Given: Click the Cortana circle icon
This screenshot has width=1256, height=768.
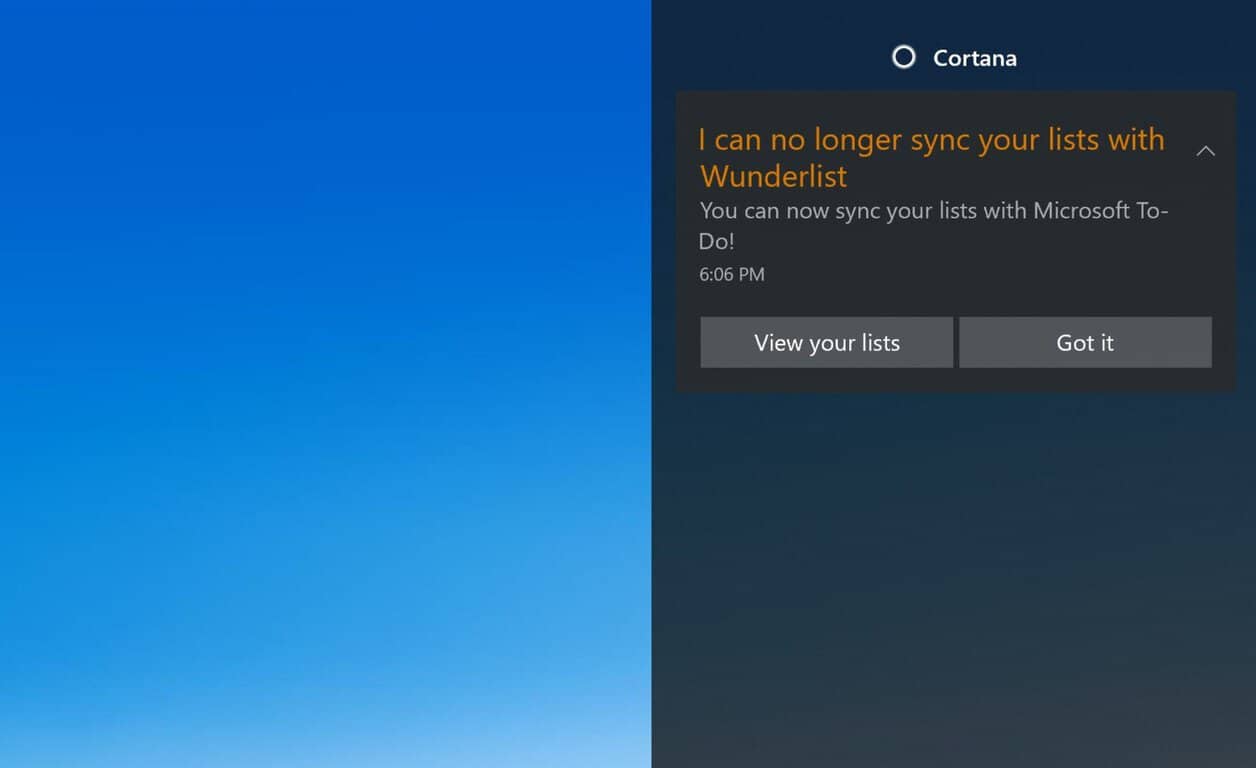Looking at the screenshot, I should pos(904,57).
